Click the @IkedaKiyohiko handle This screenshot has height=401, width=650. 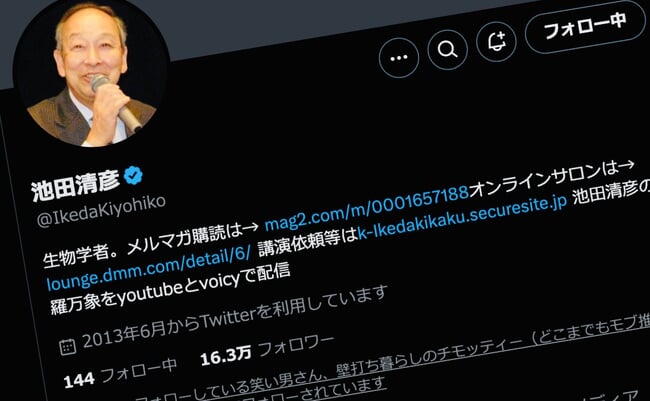(x=102, y=211)
